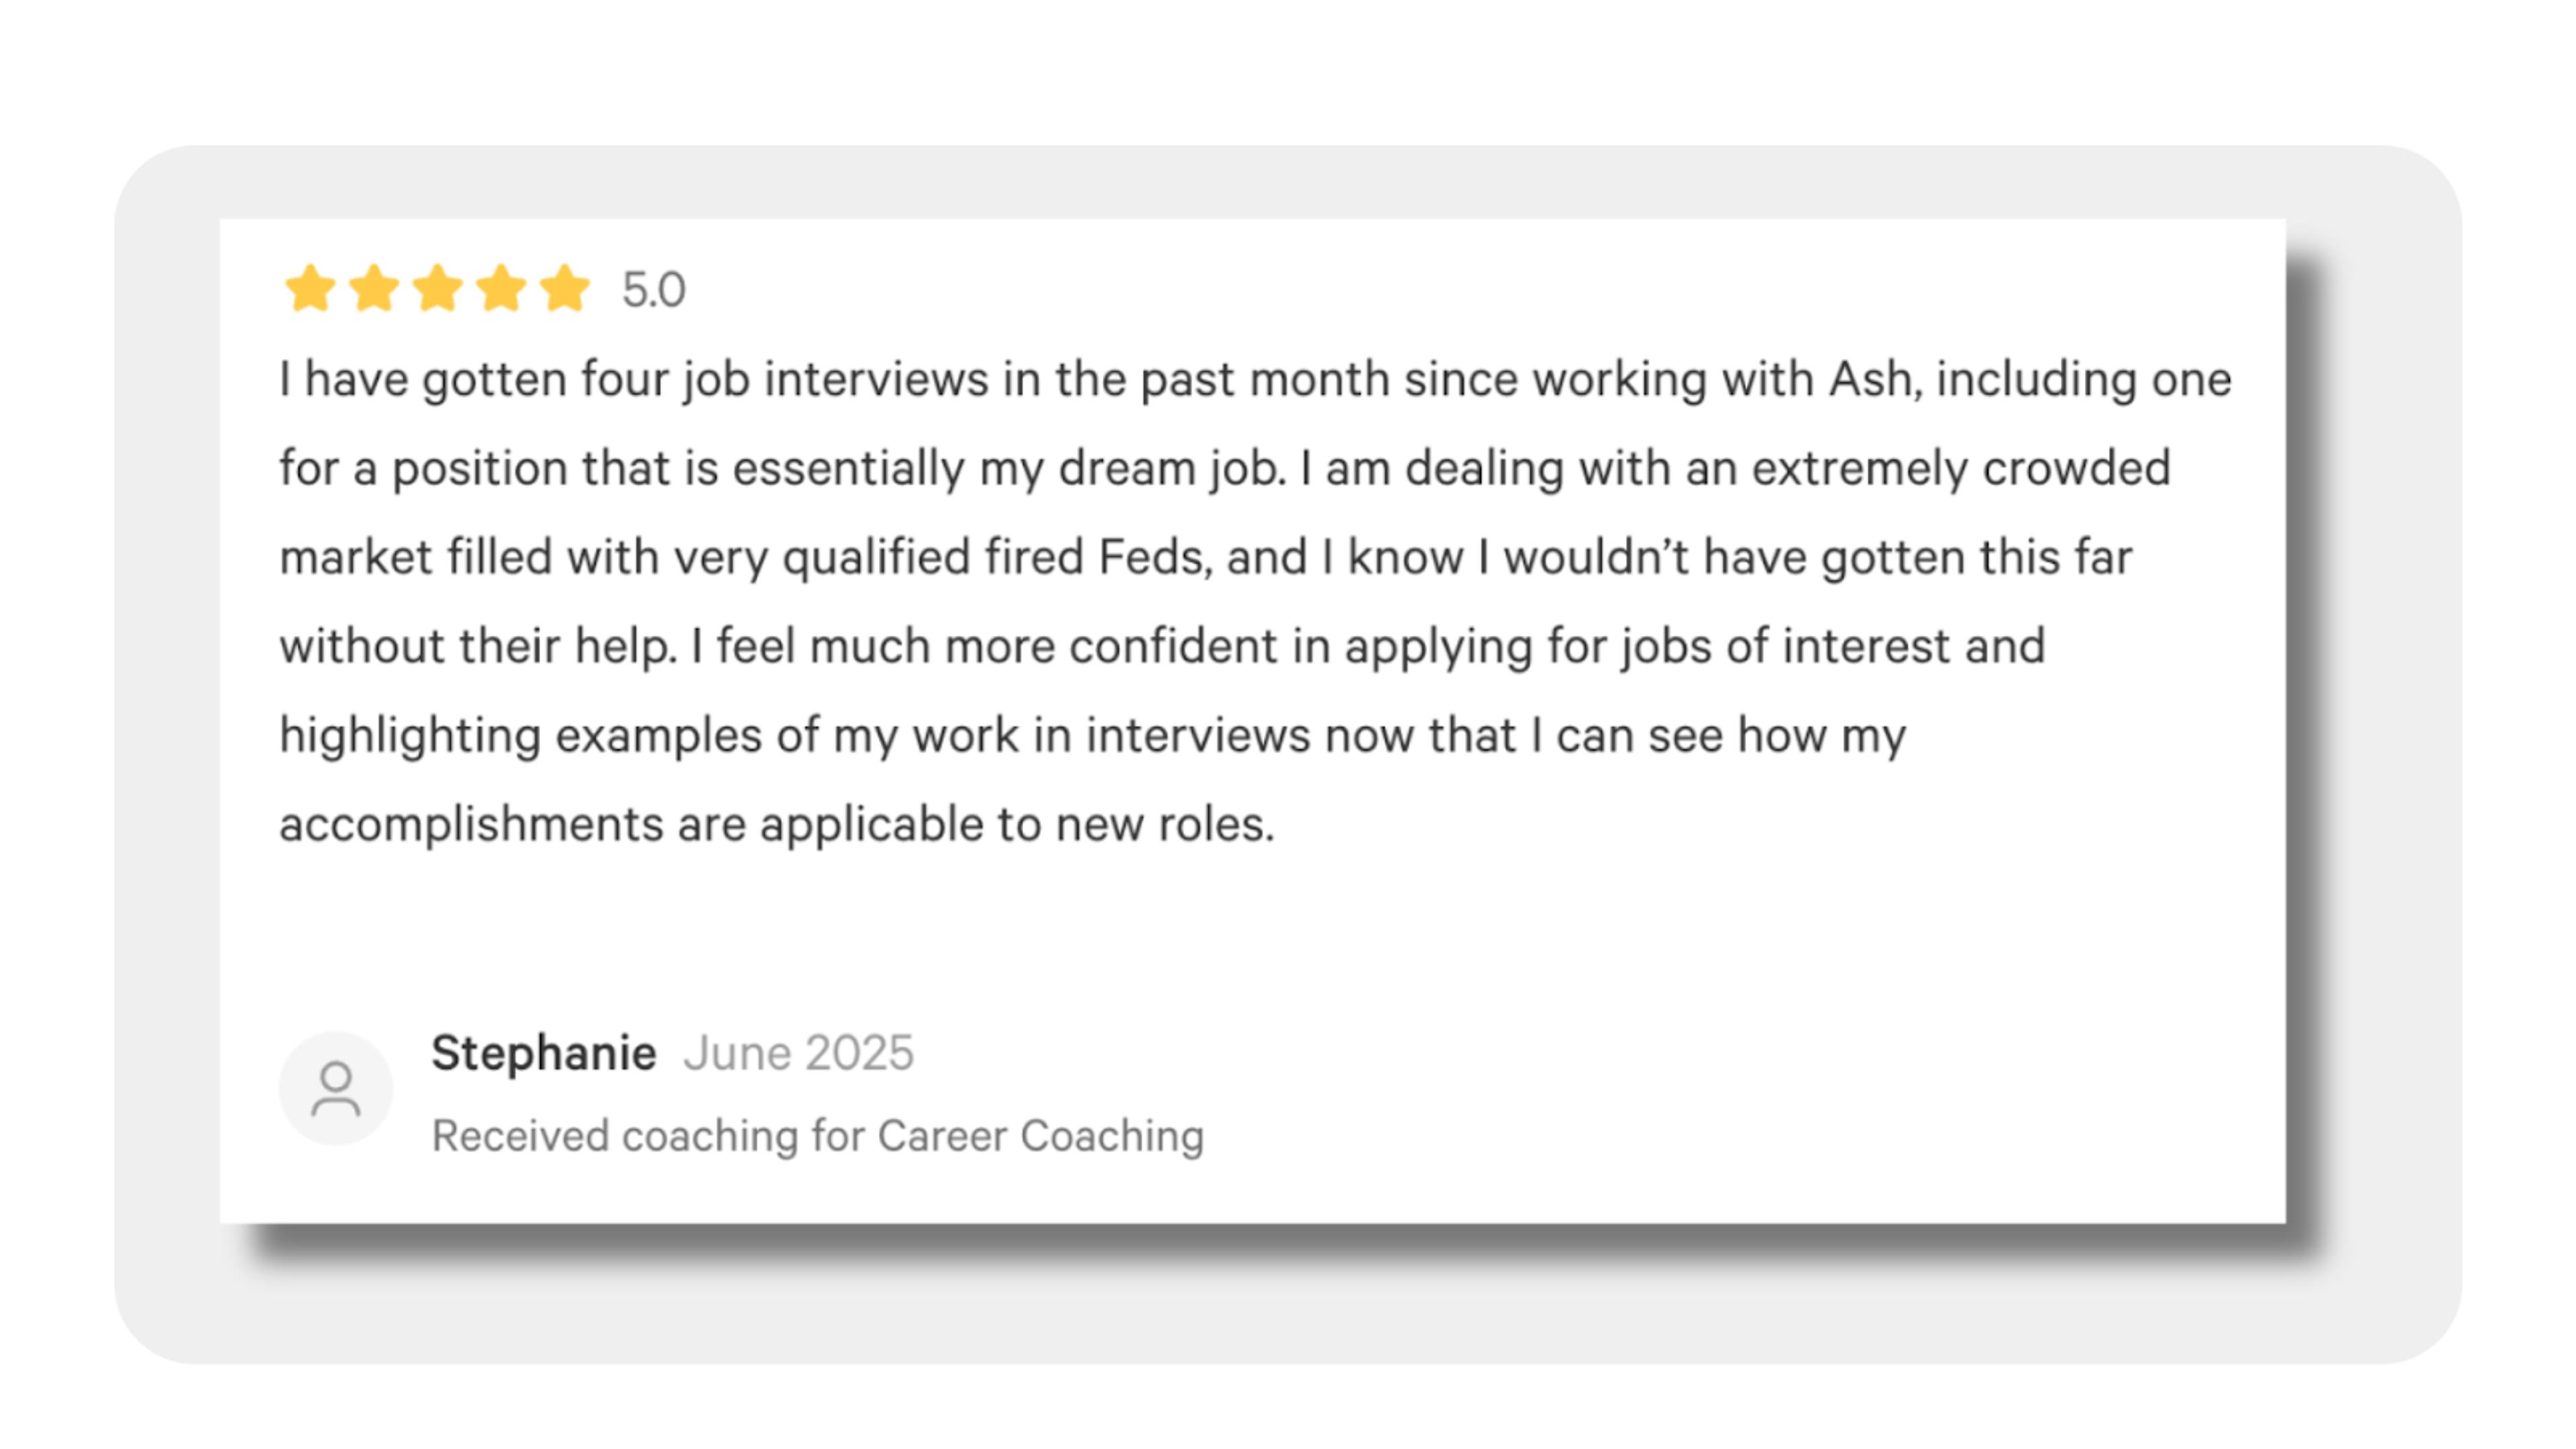
Task: Click the fifth gold rating star
Action: coord(565,289)
